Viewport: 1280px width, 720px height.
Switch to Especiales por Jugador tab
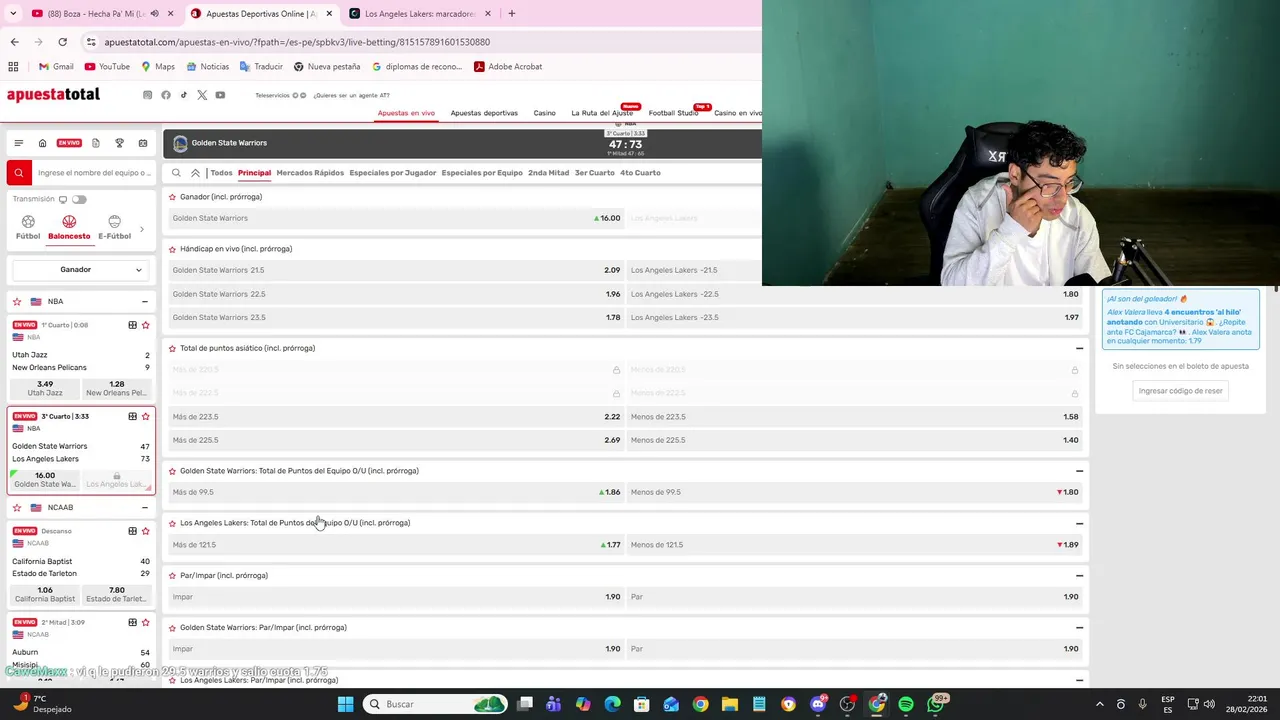(393, 173)
